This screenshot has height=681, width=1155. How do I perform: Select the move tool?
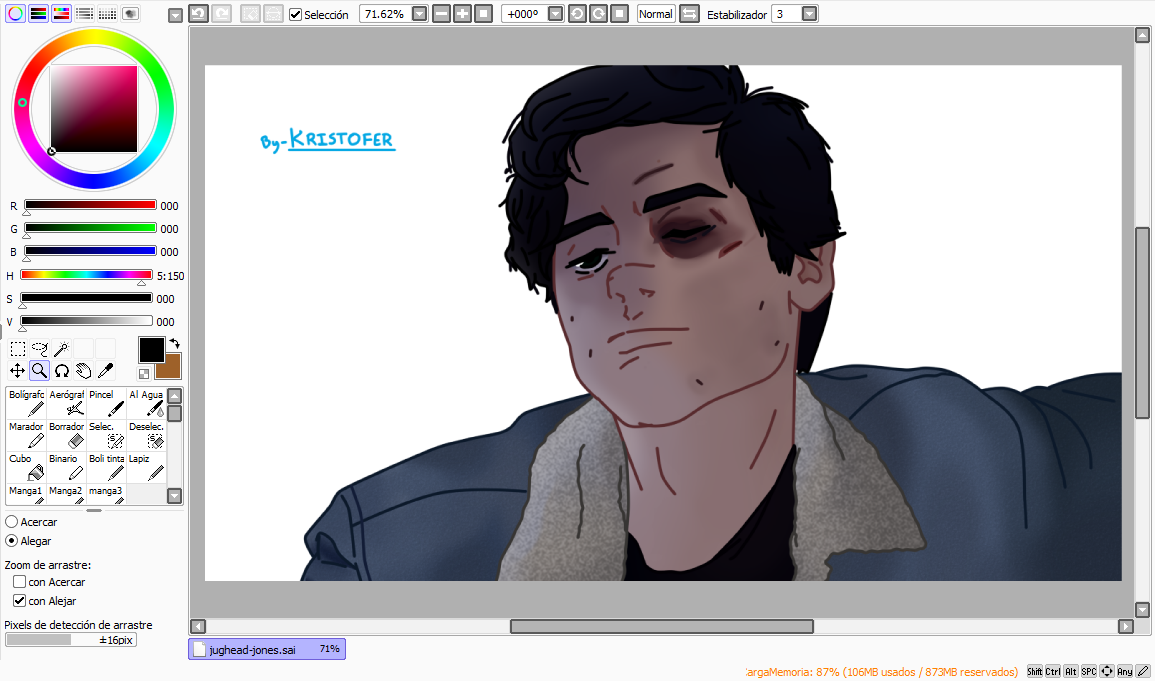[x=18, y=371]
